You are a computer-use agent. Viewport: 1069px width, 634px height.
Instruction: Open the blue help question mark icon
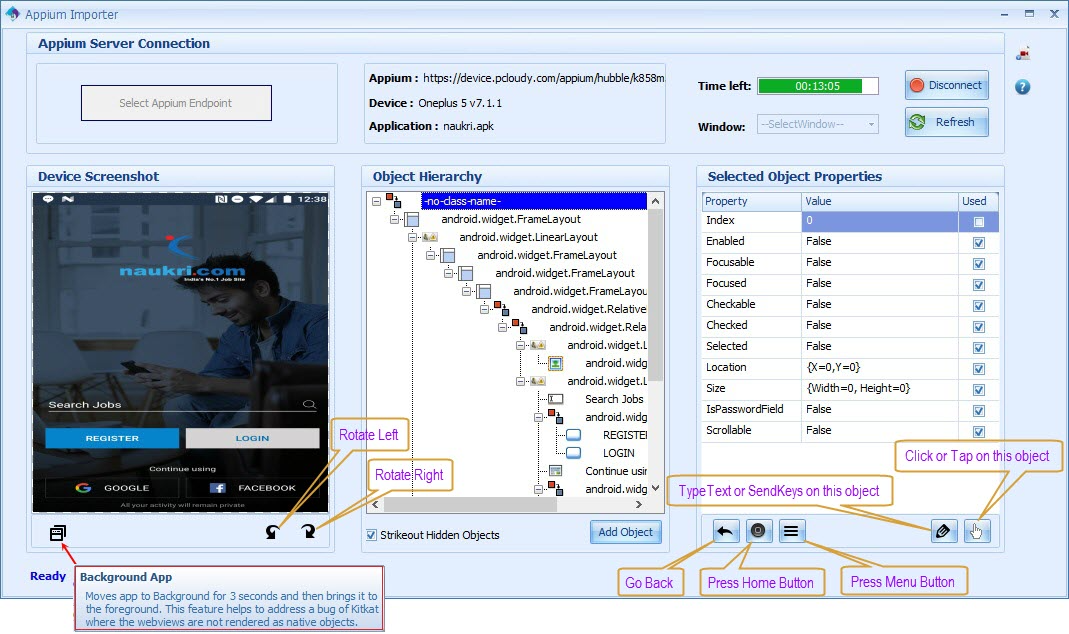pos(1022,87)
